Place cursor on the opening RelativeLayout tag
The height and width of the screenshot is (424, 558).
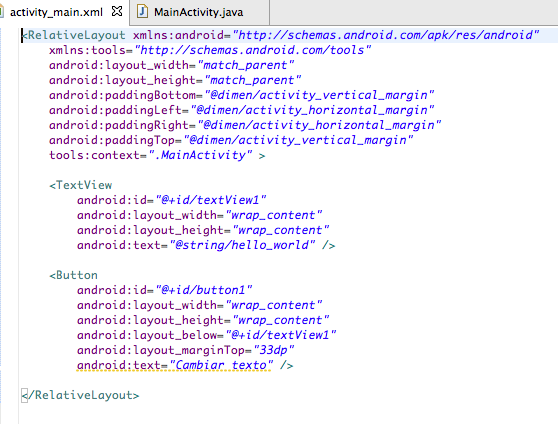click(73, 35)
